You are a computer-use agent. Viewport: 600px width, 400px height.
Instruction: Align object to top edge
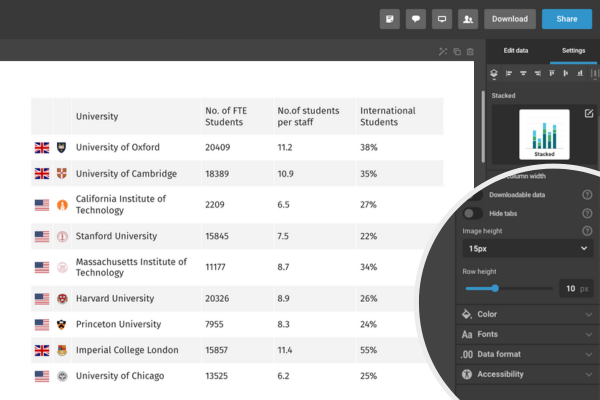pos(552,73)
